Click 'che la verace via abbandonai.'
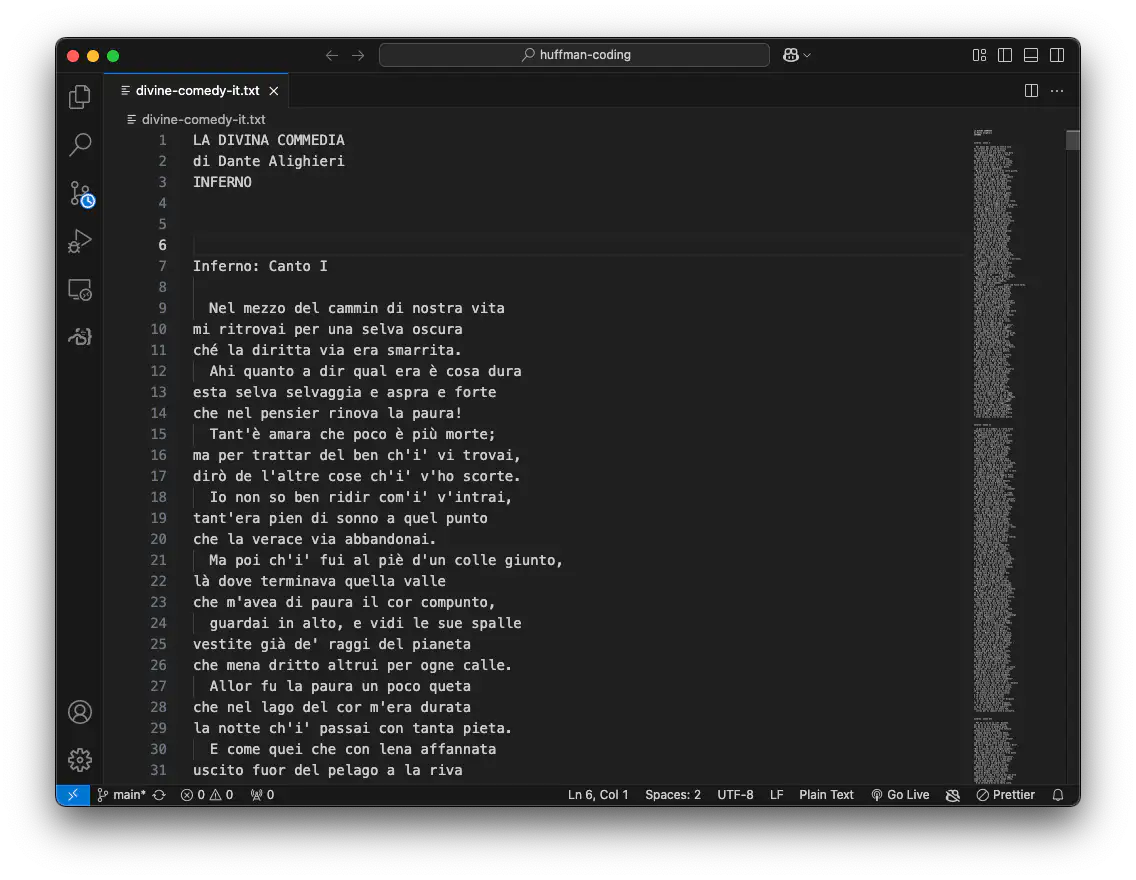1136x880 pixels. coord(314,539)
